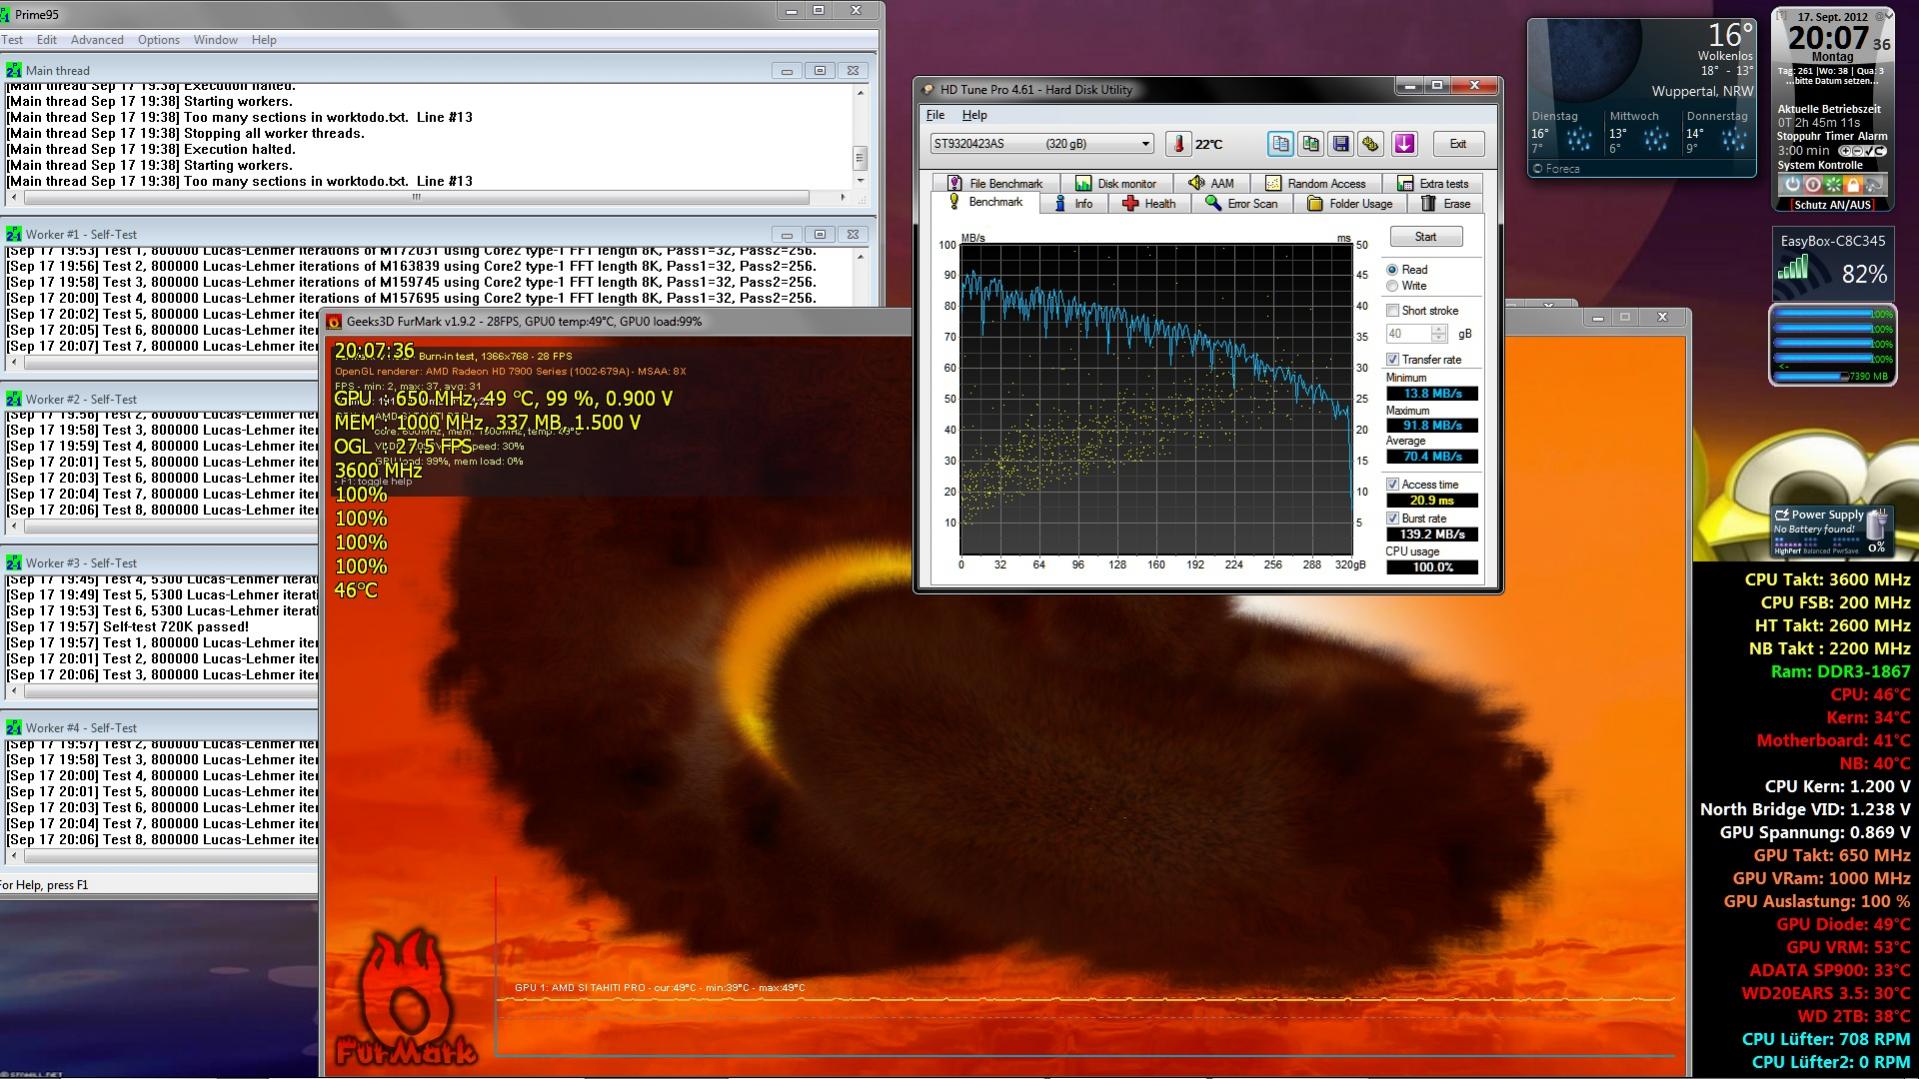Viewport: 1919px width, 1079px height.
Task: Open the Random Access tab
Action: click(1316, 184)
